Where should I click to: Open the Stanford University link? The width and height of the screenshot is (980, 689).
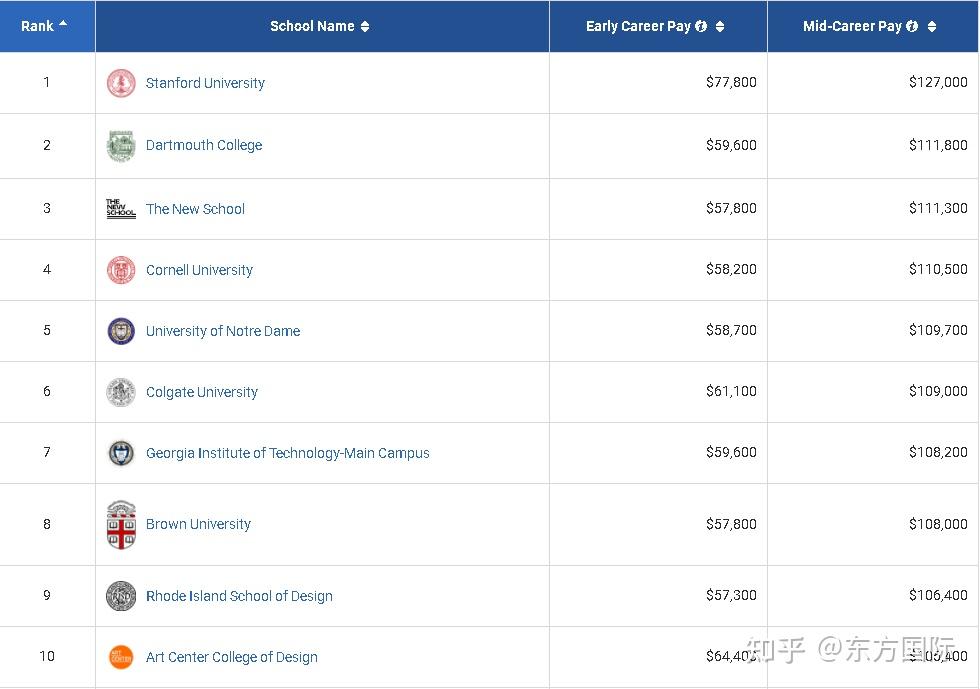click(205, 83)
